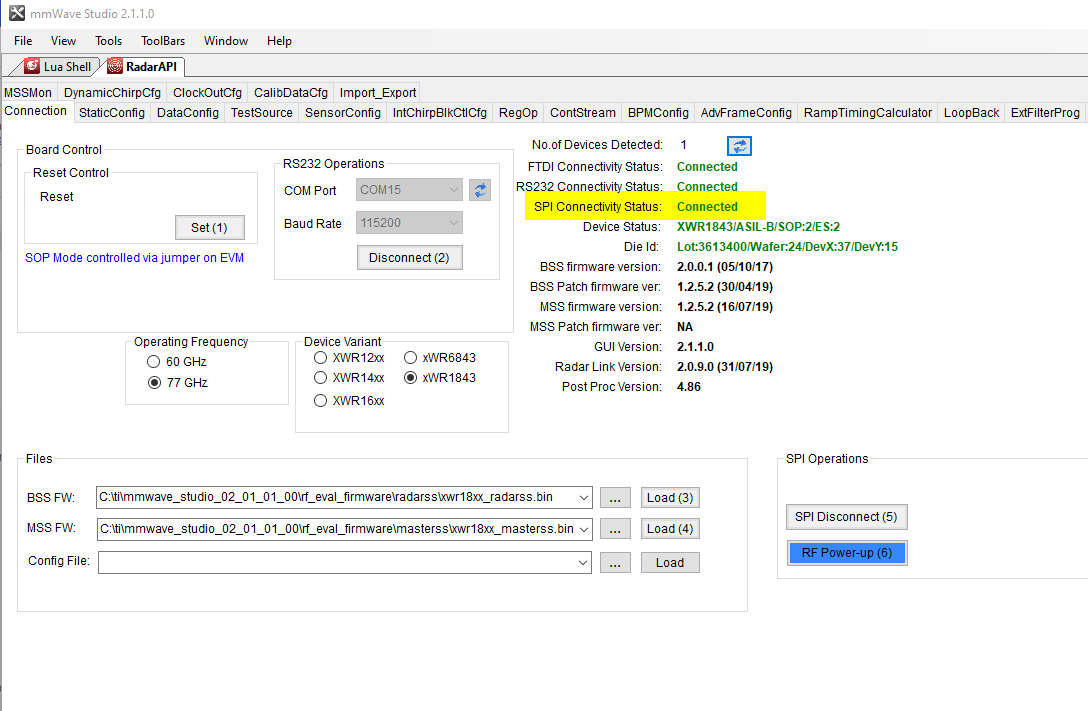Click the SPI Disconnect (5) button

coord(846,517)
